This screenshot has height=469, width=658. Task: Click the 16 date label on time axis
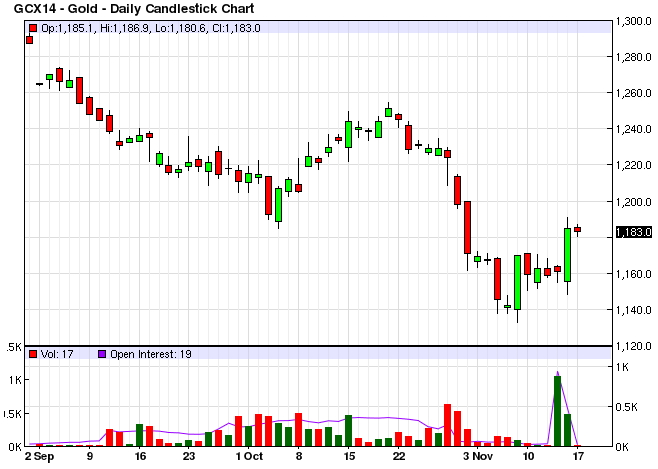140,456
